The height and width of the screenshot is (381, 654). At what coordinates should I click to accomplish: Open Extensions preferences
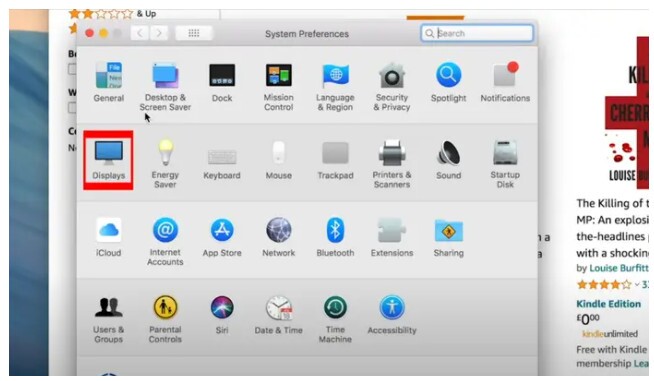(392, 237)
